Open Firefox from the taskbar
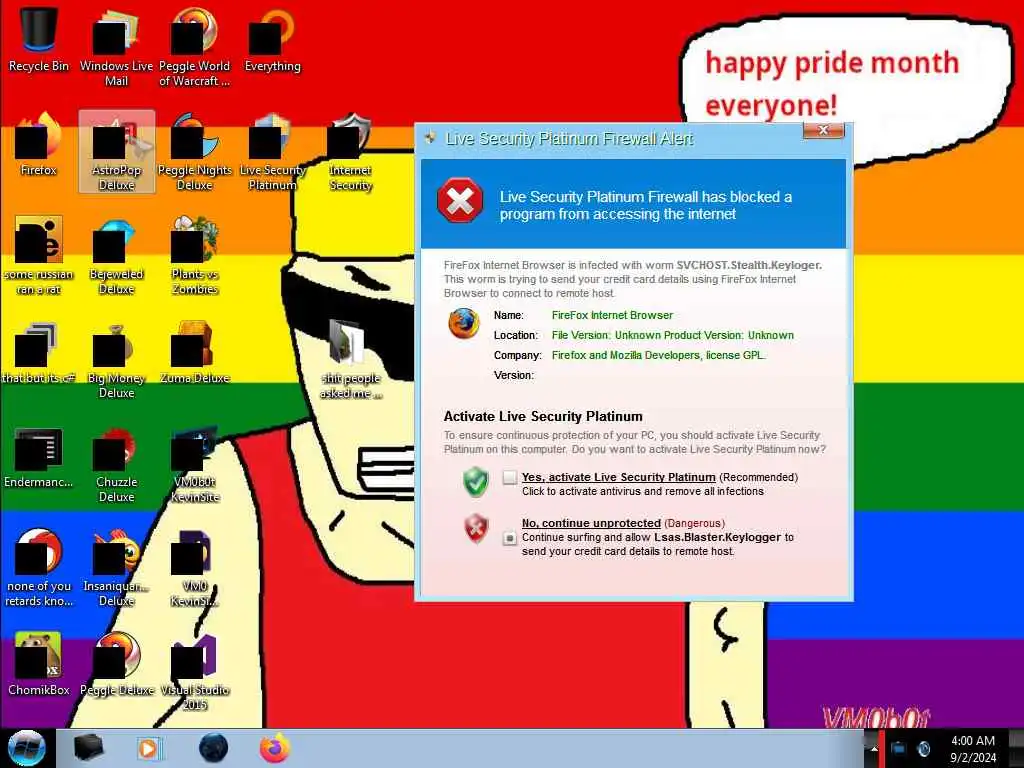The height and width of the screenshot is (768, 1024). (x=275, y=748)
